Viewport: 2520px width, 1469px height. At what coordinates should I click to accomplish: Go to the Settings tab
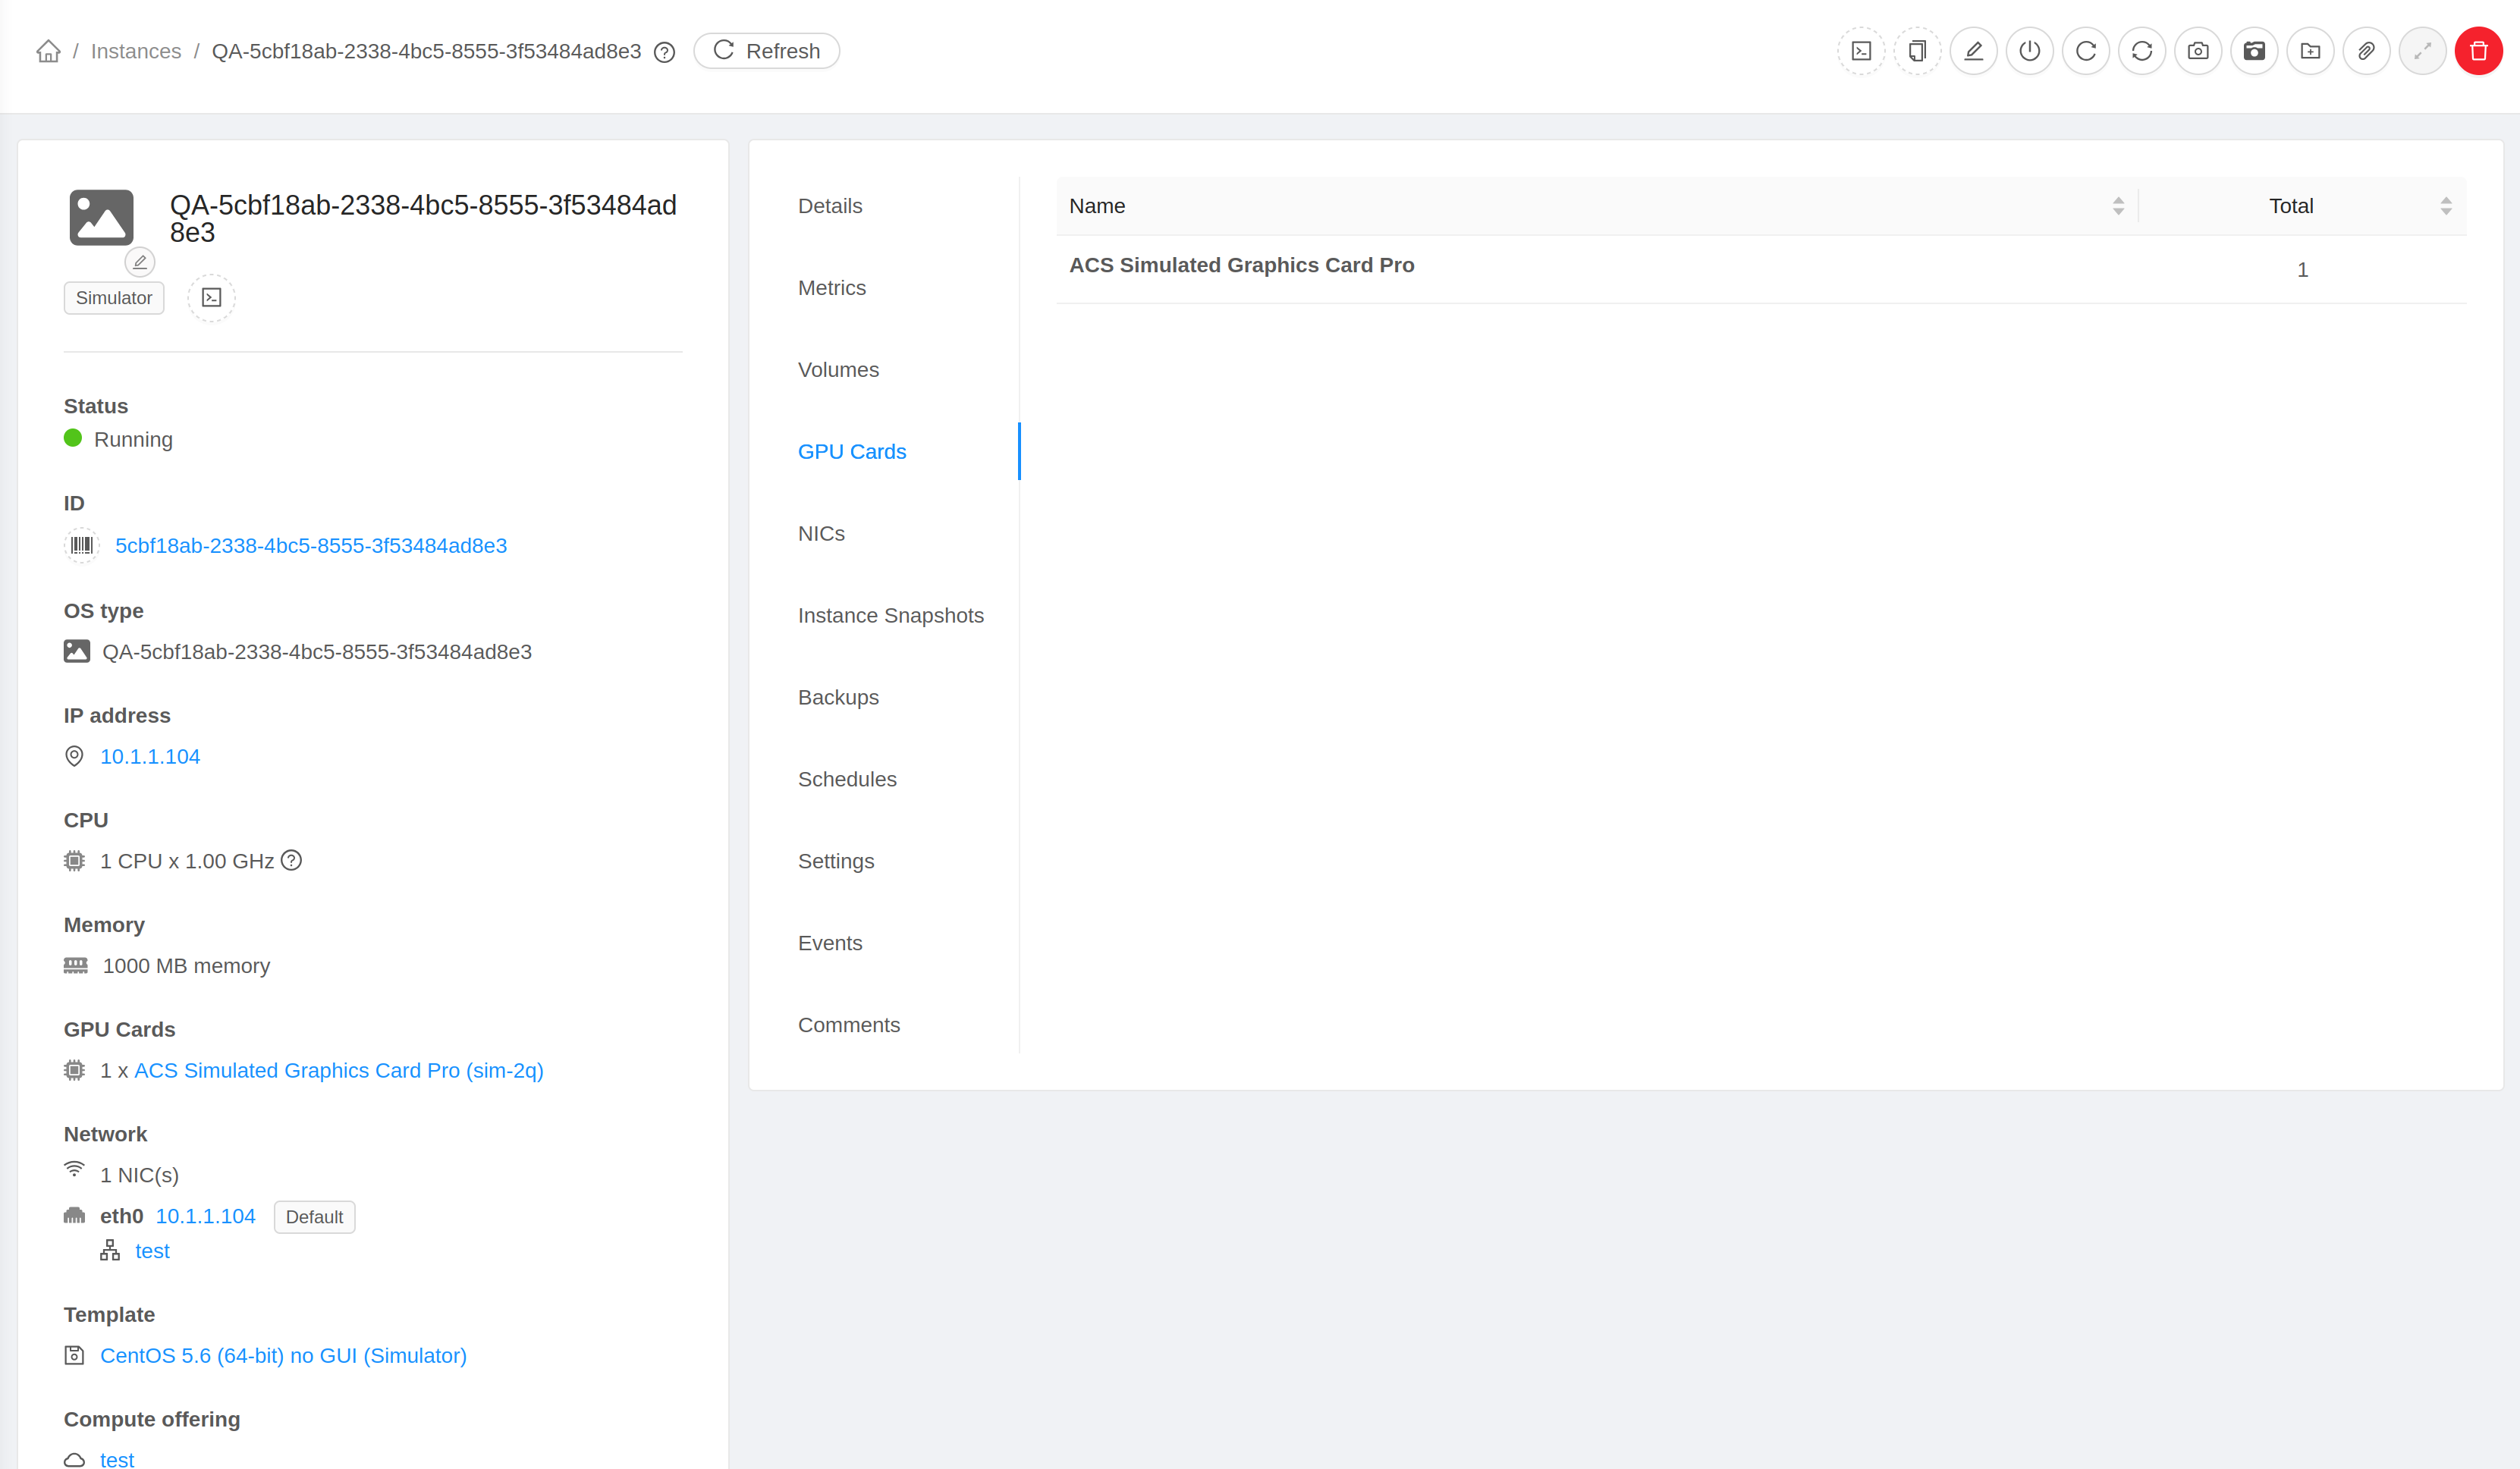[x=836, y=862]
